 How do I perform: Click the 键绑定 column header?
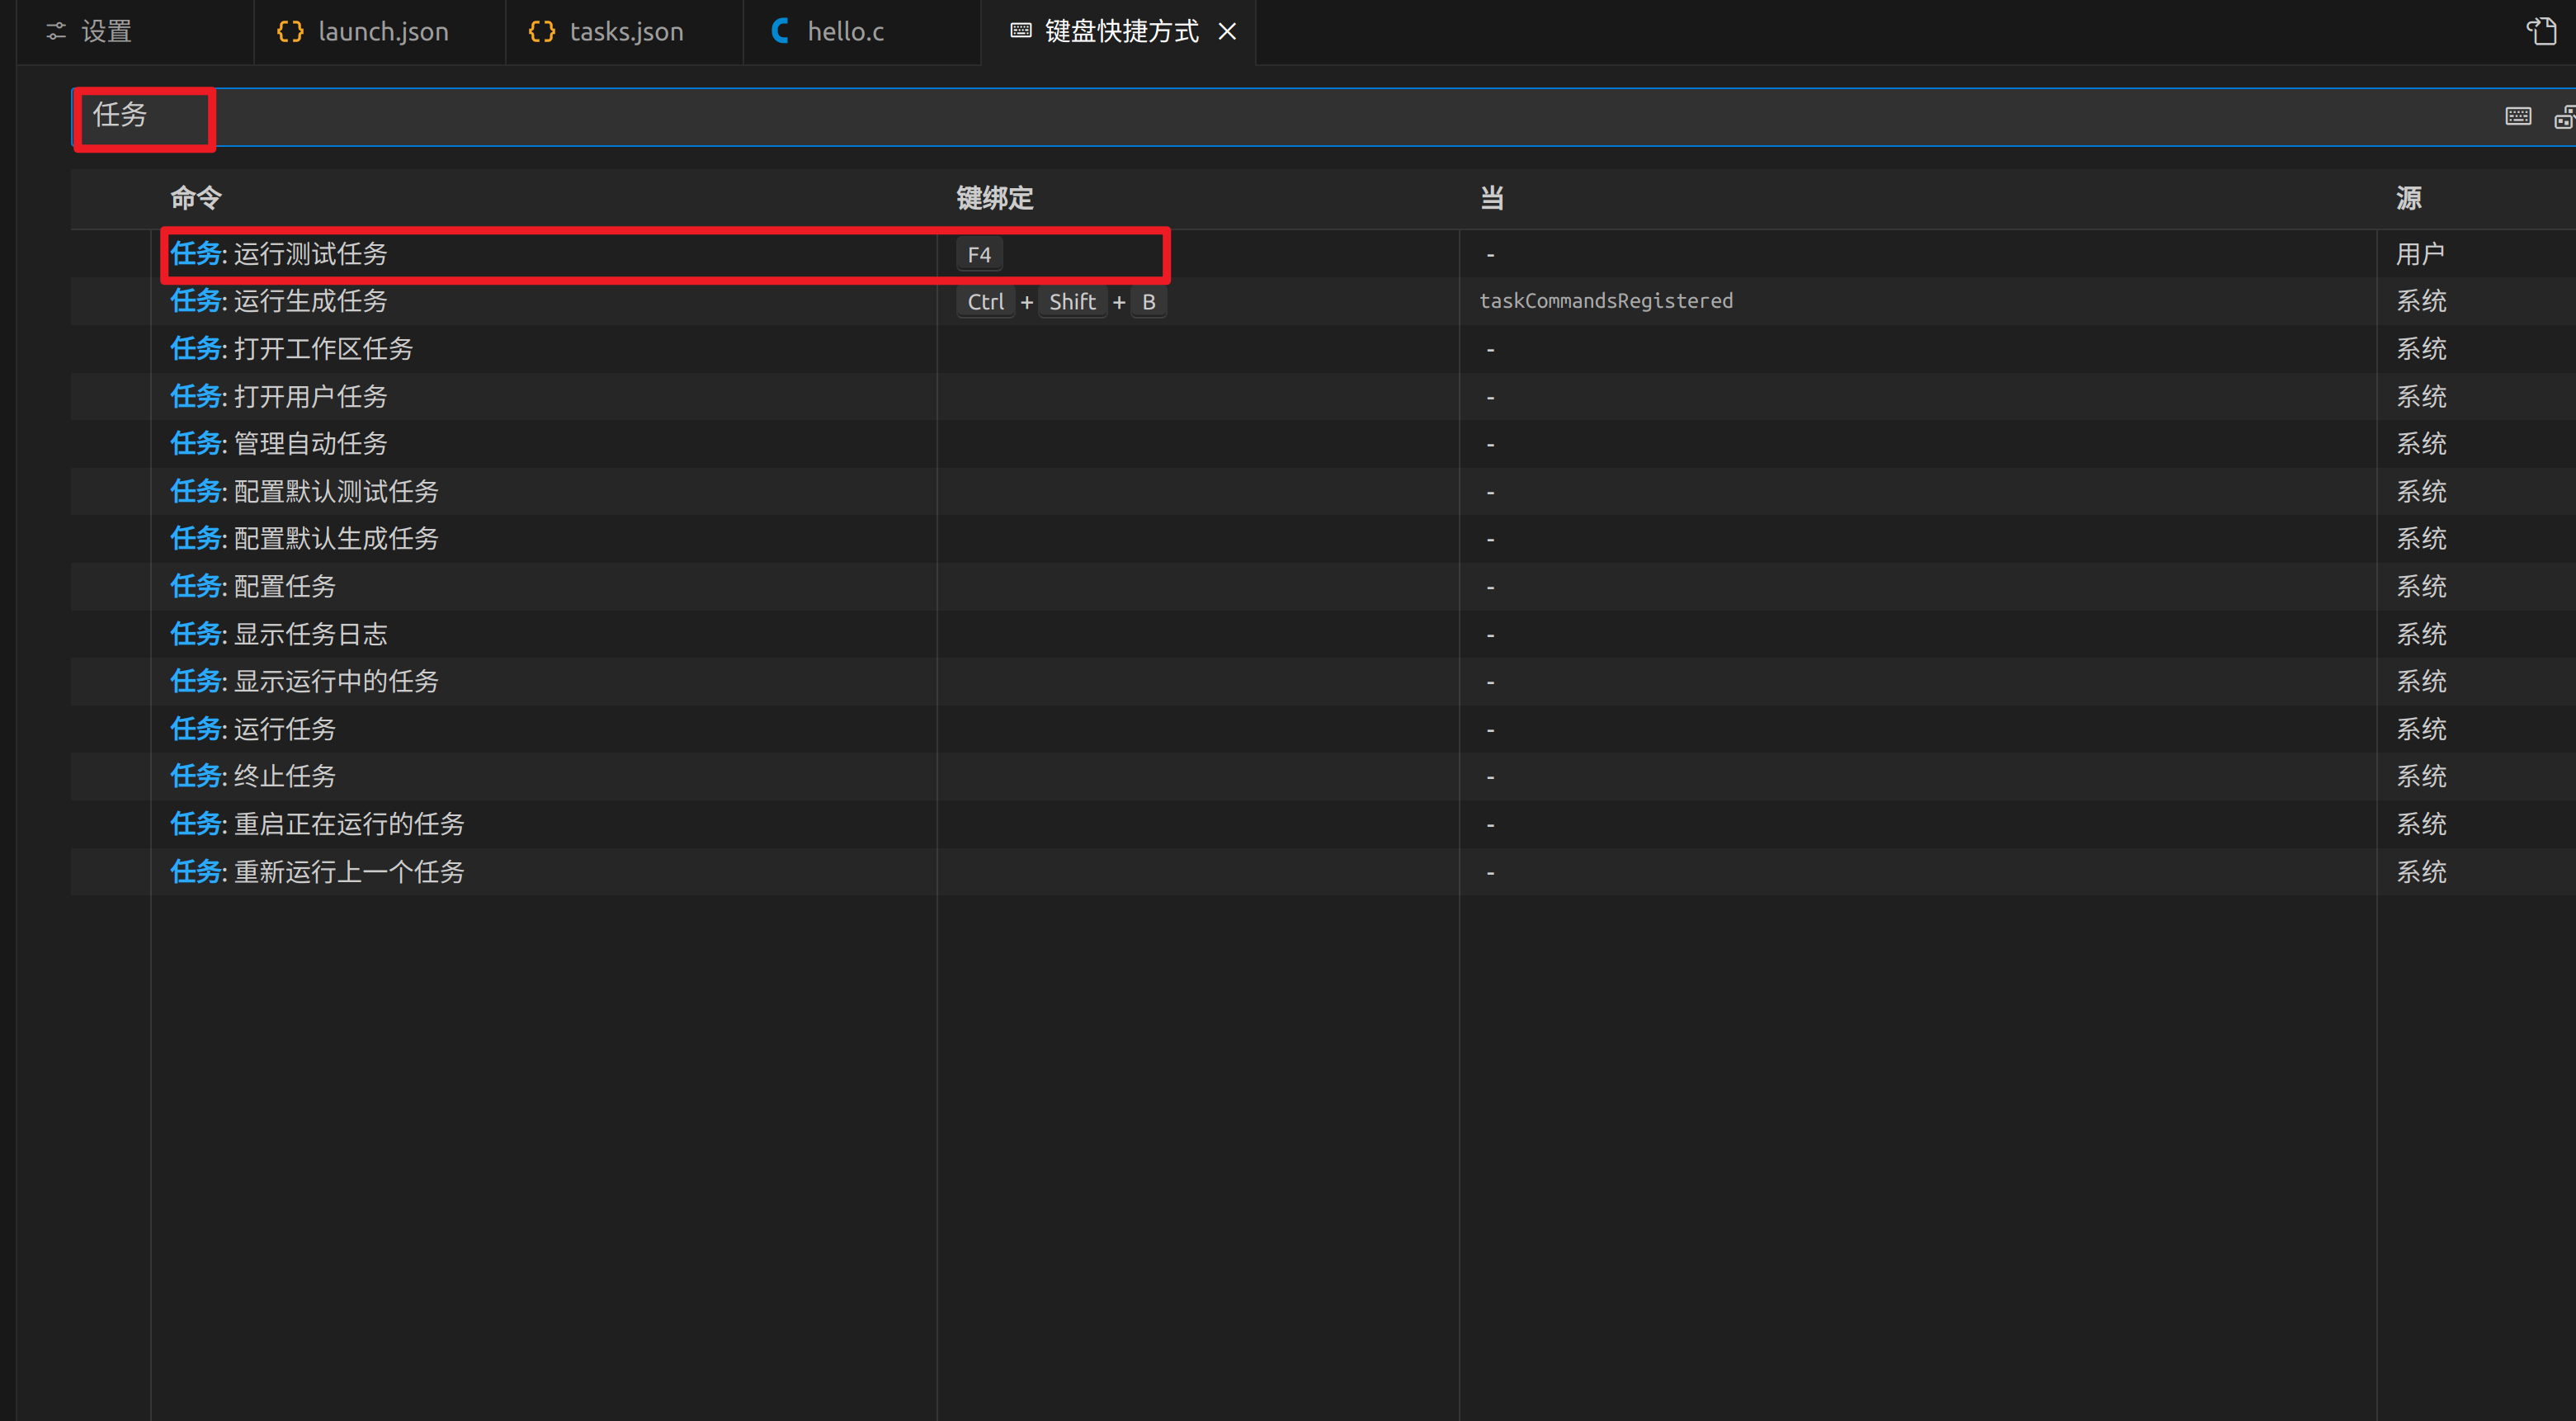tap(994, 198)
